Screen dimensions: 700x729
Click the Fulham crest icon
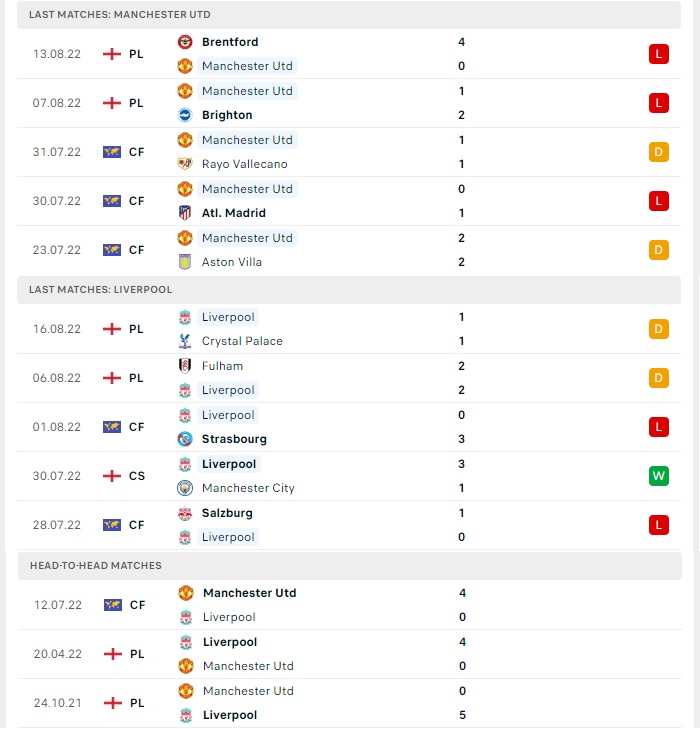coord(185,366)
